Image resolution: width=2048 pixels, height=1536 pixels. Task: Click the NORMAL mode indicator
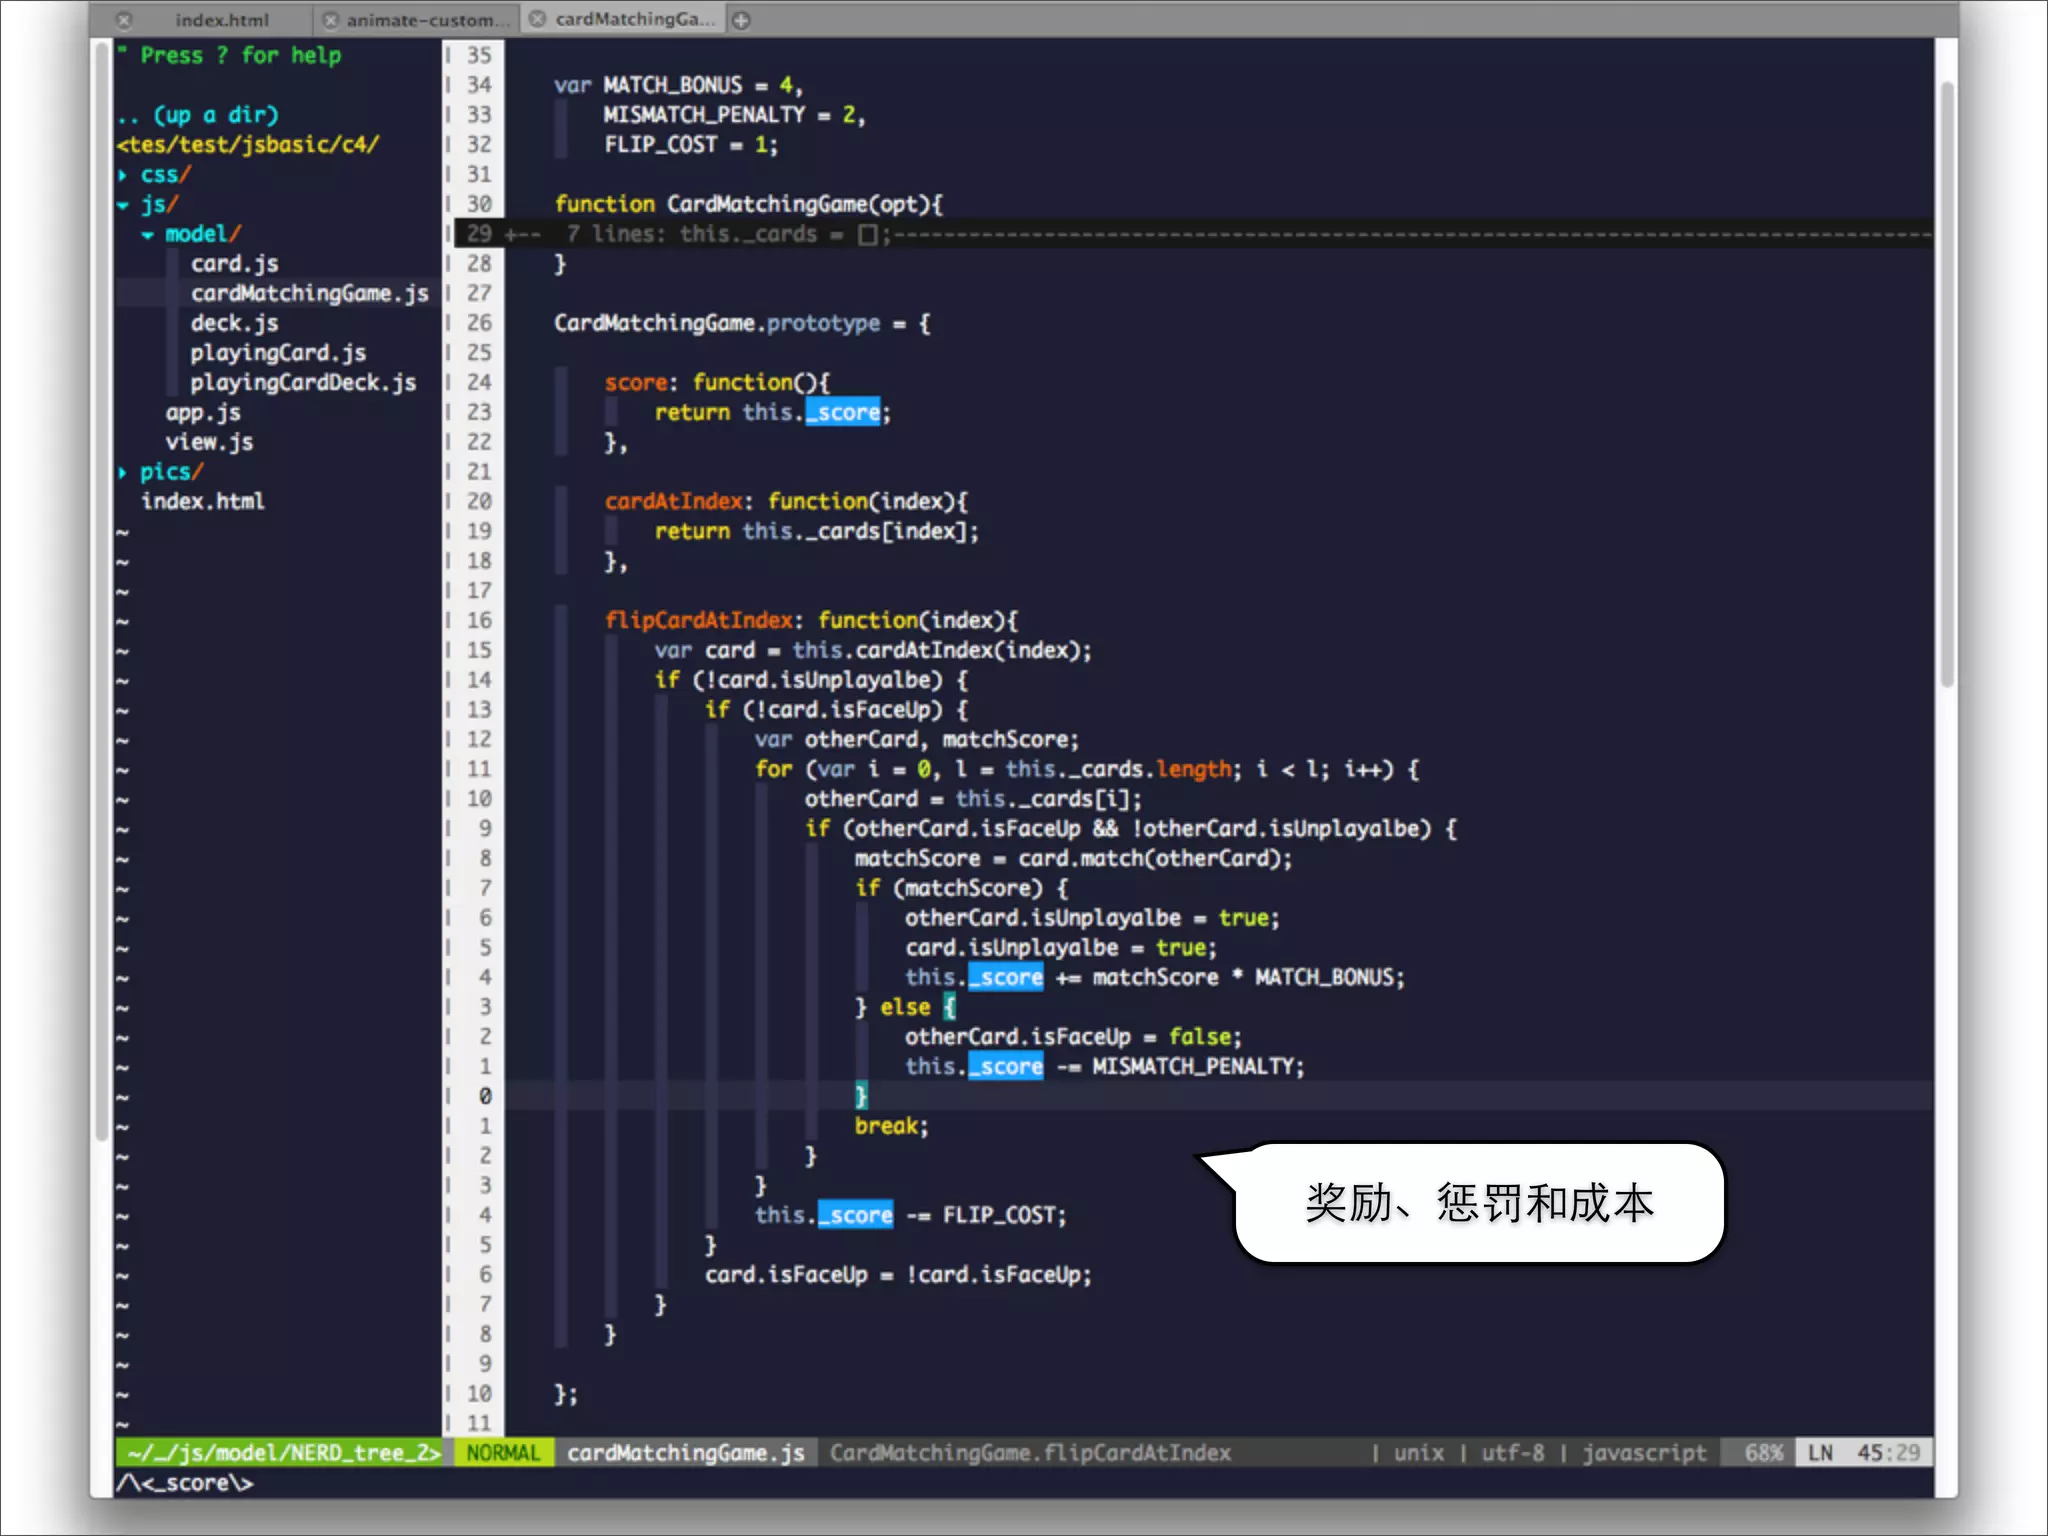[503, 1453]
